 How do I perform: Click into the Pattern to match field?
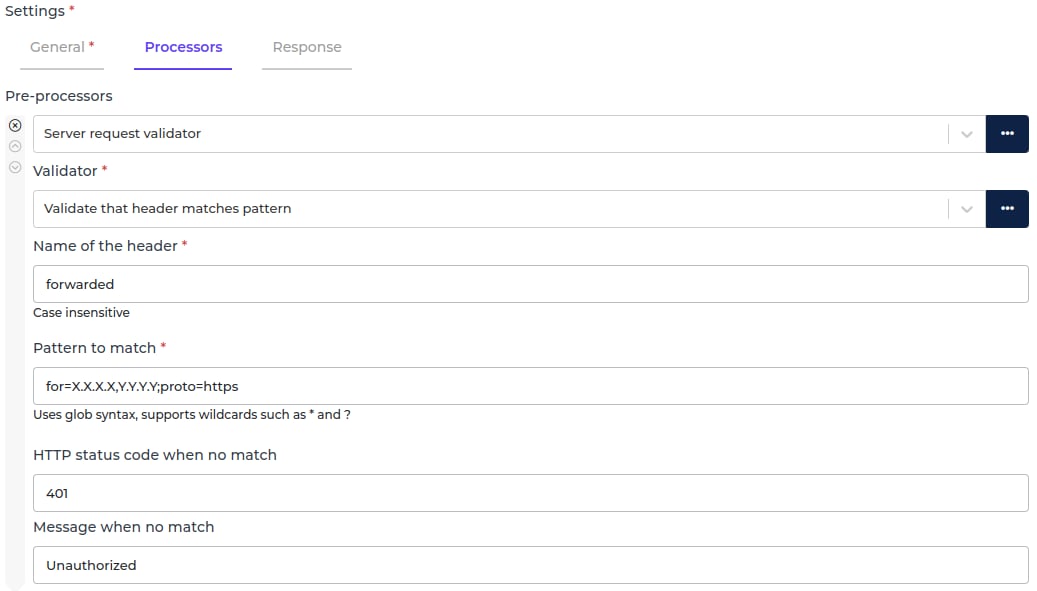pyautogui.click(x=530, y=386)
